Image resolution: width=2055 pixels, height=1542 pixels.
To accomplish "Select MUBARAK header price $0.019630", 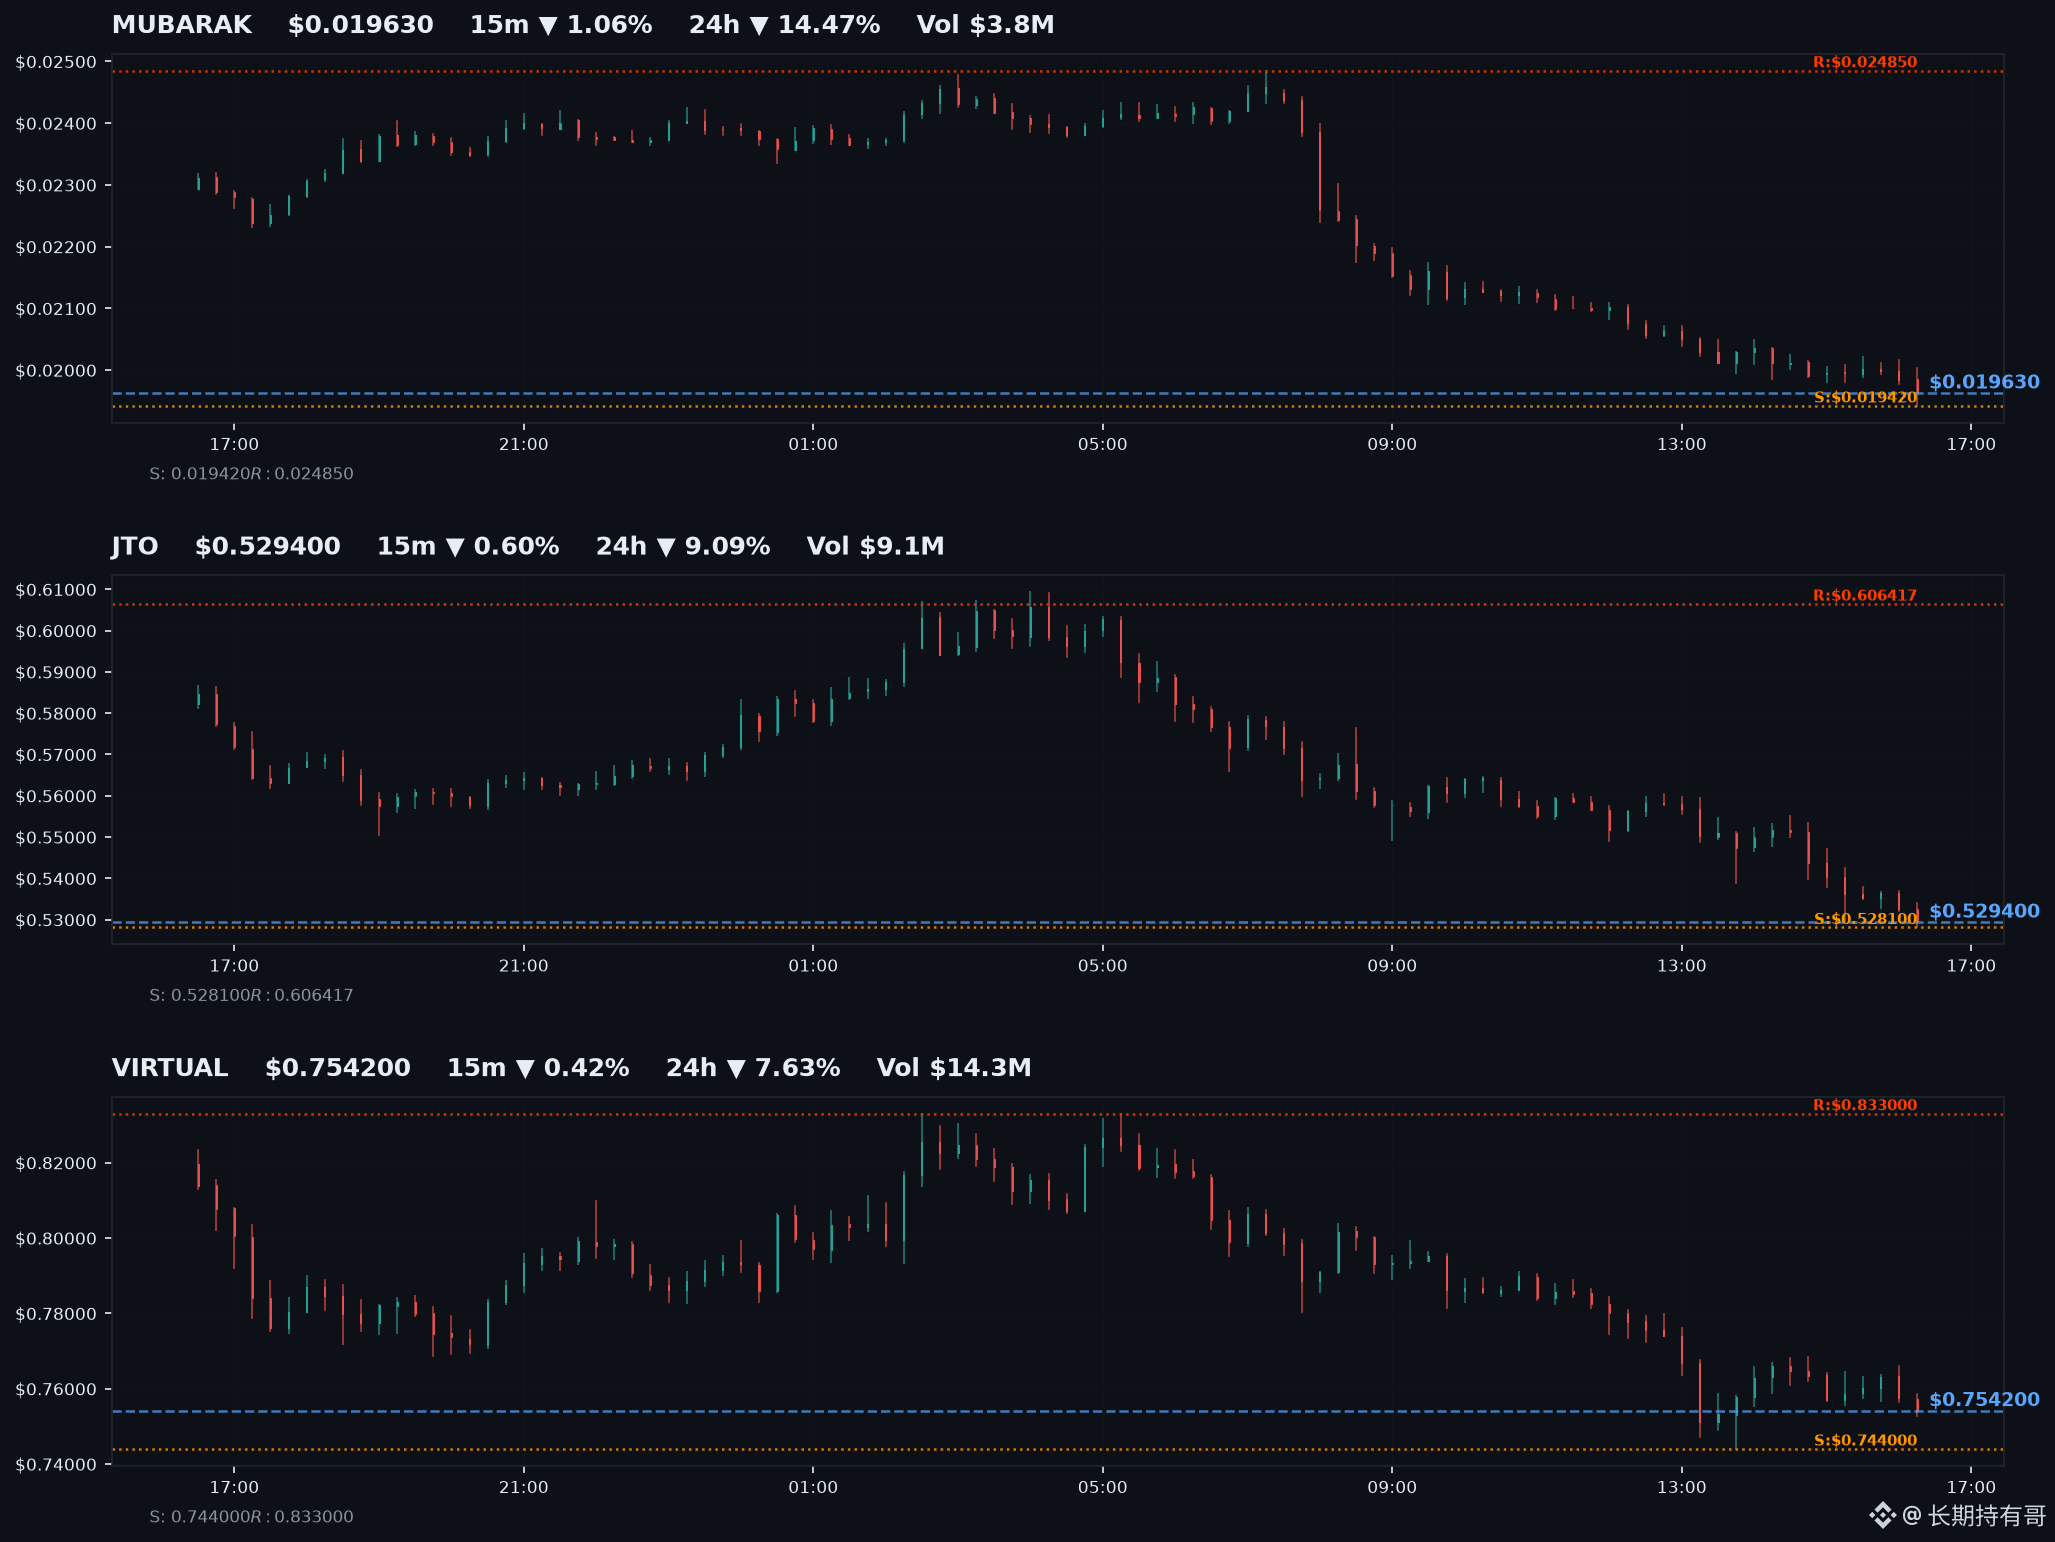I will click(x=360, y=25).
